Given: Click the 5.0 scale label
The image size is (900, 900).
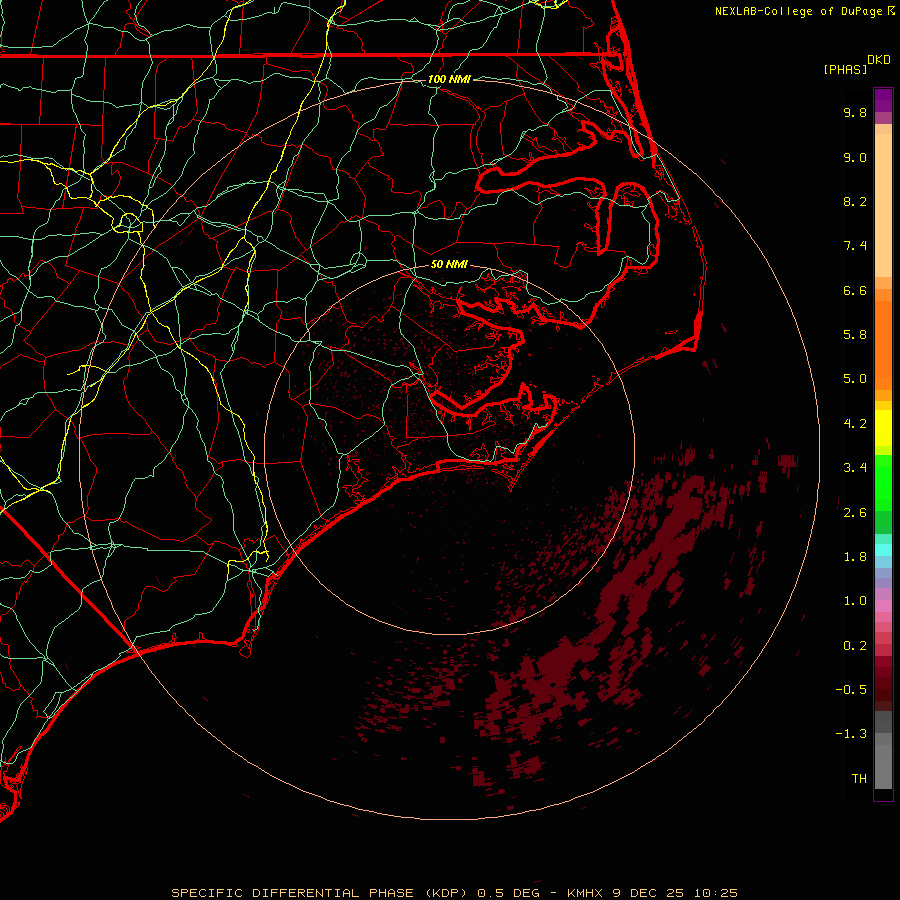Looking at the screenshot, I should point(855,379).
